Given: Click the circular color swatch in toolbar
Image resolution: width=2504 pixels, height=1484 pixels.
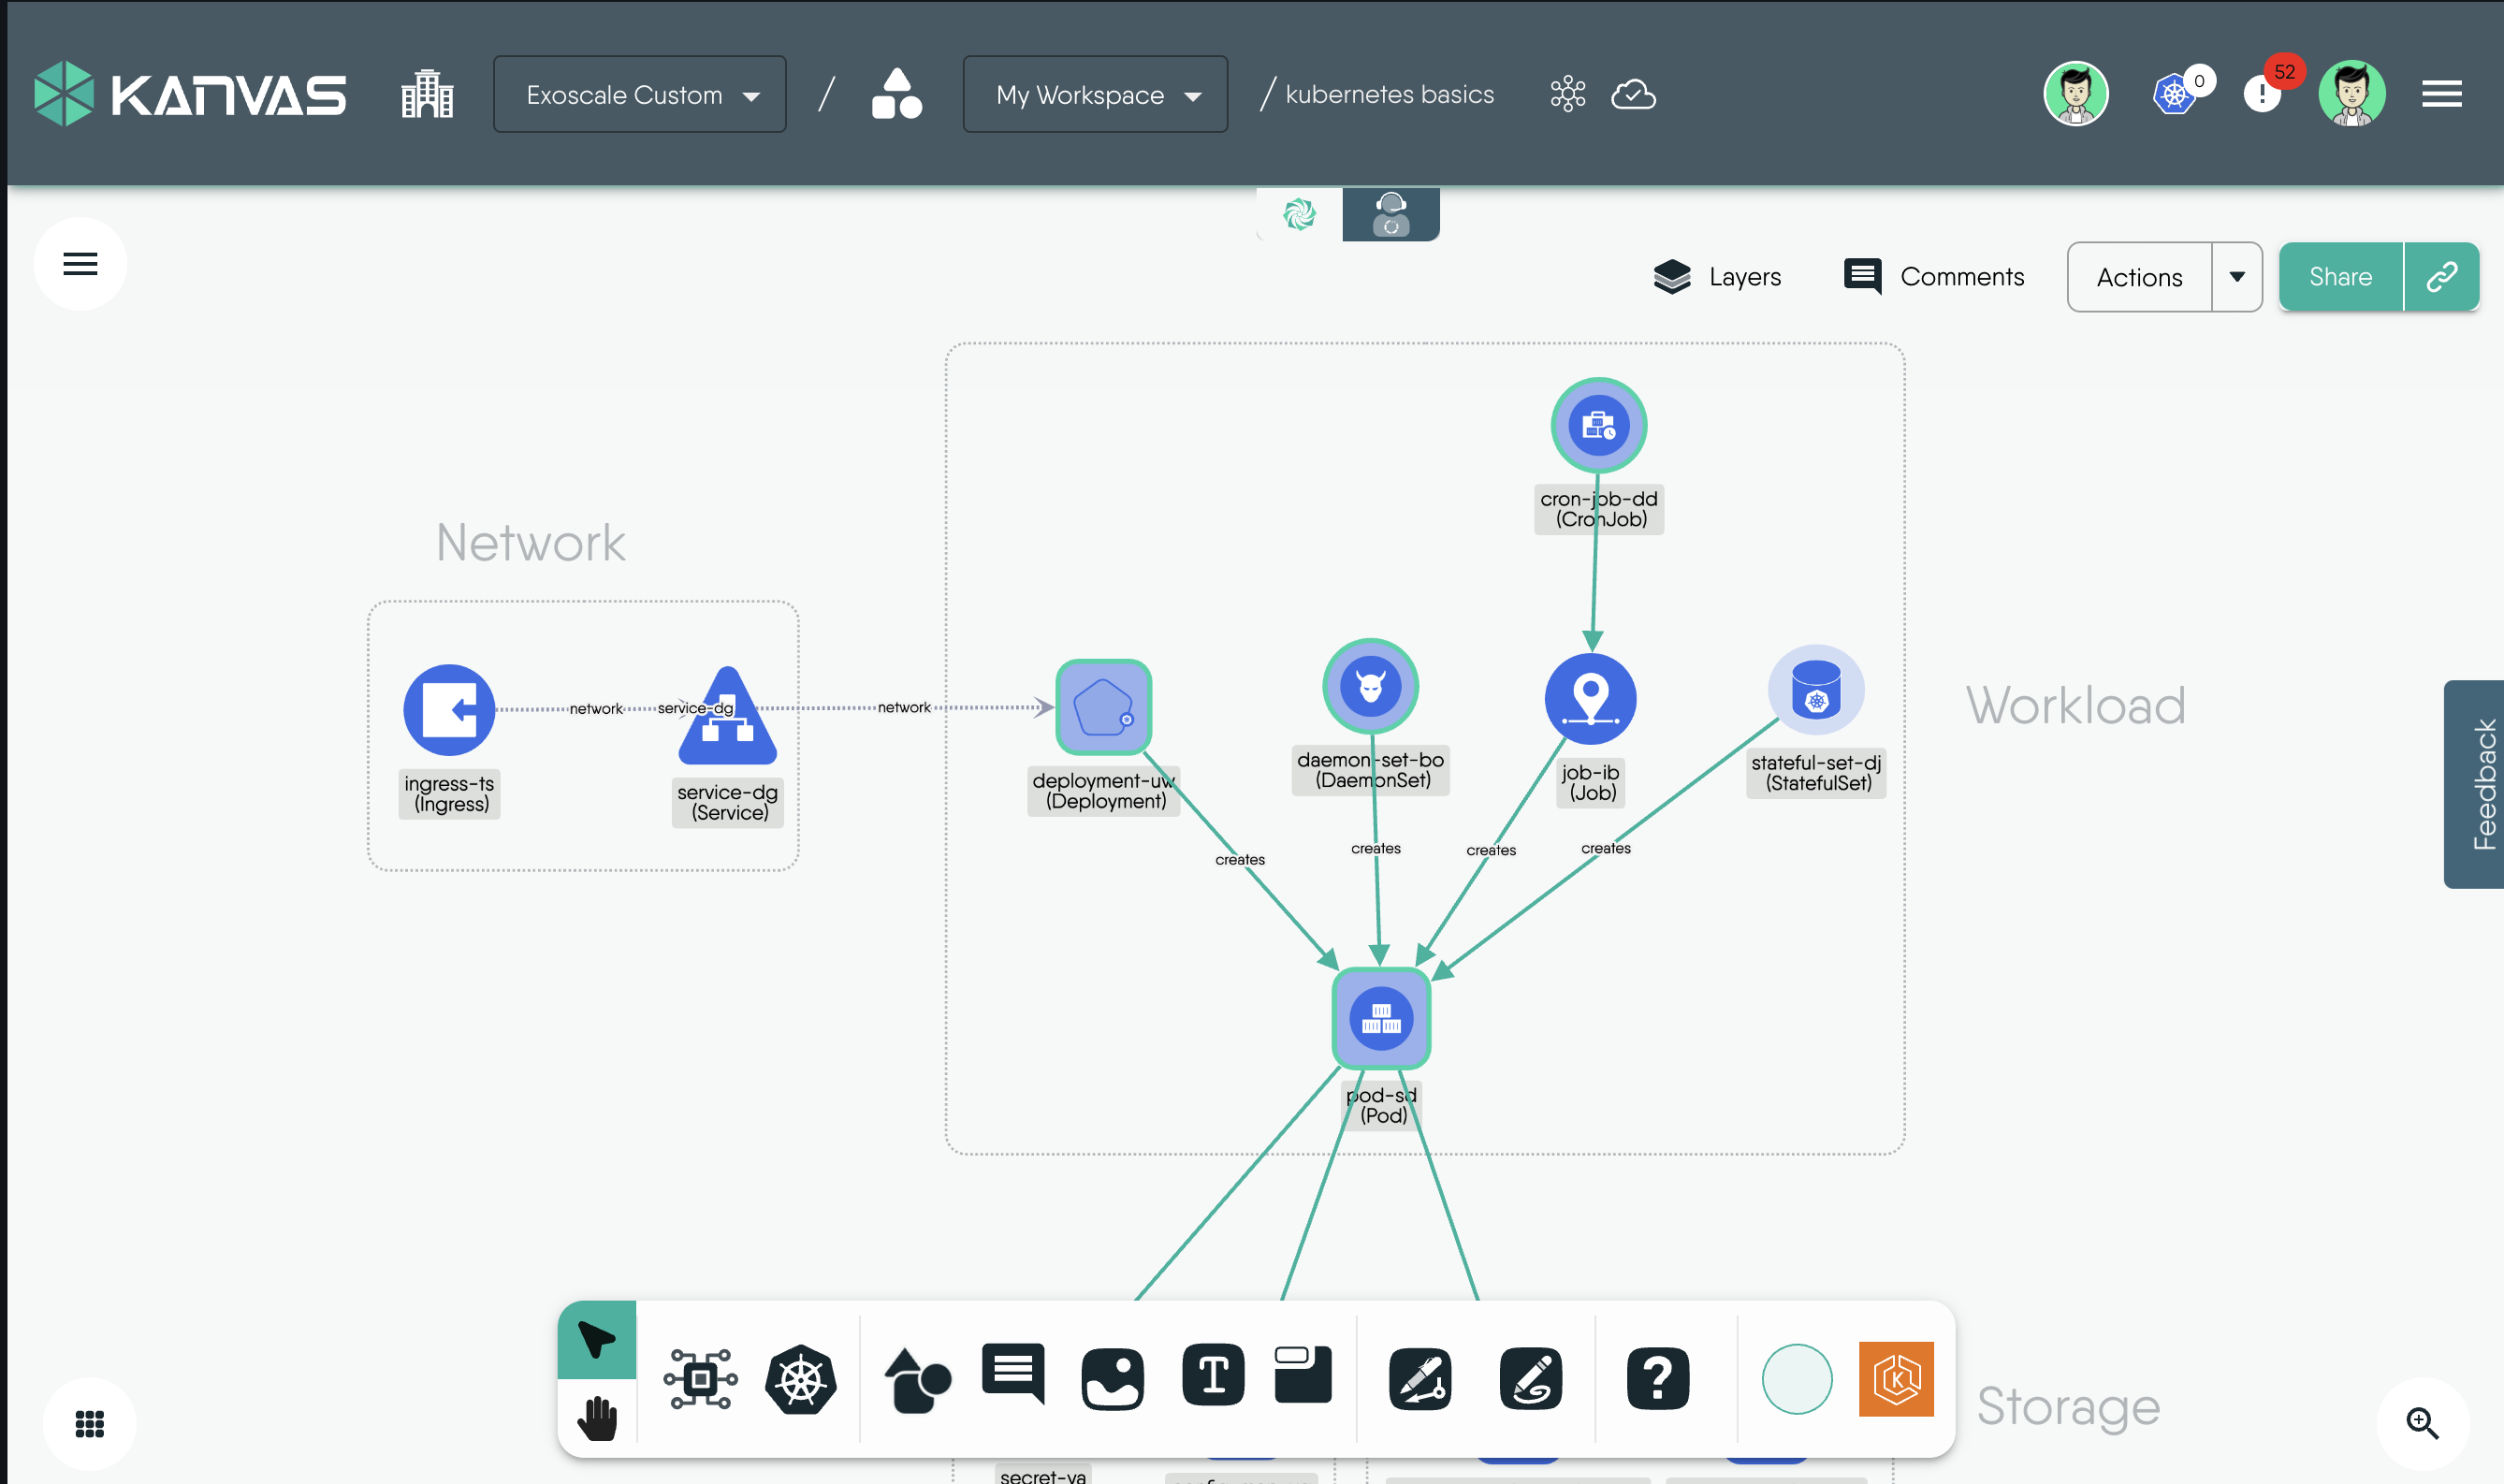Looking at the screenshot, I should point(1796,1379).
